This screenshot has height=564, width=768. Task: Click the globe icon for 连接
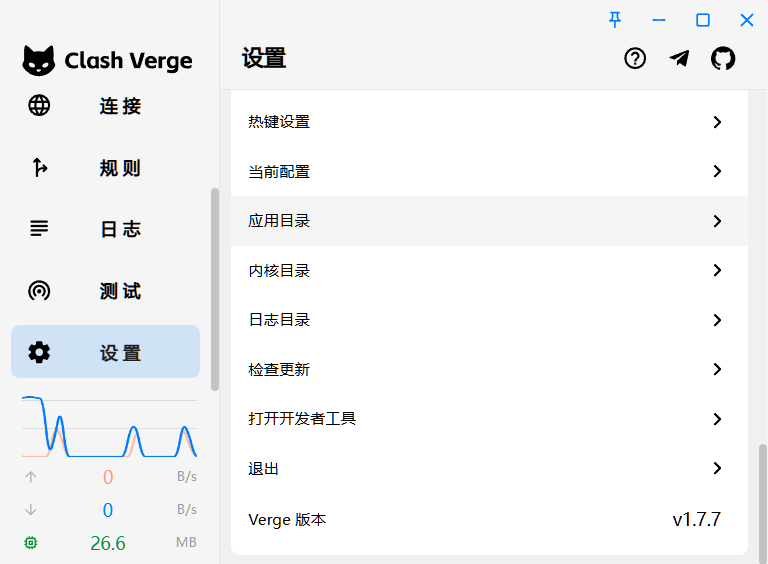[x=39, y=105]
